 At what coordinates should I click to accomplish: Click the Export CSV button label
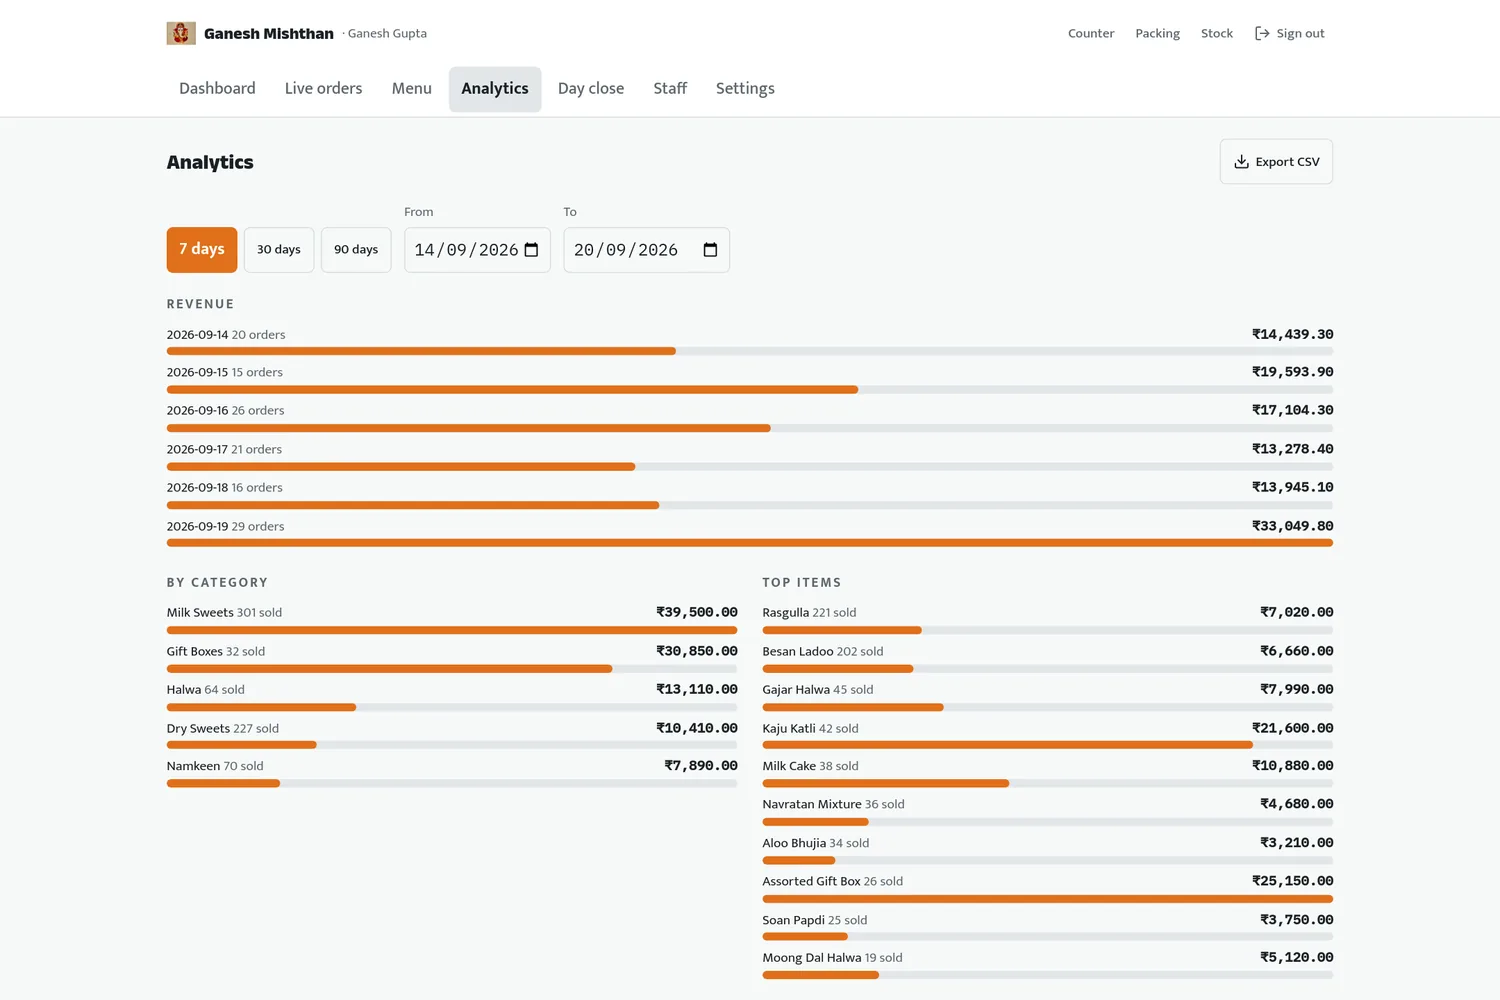(x=1287, y=162)
